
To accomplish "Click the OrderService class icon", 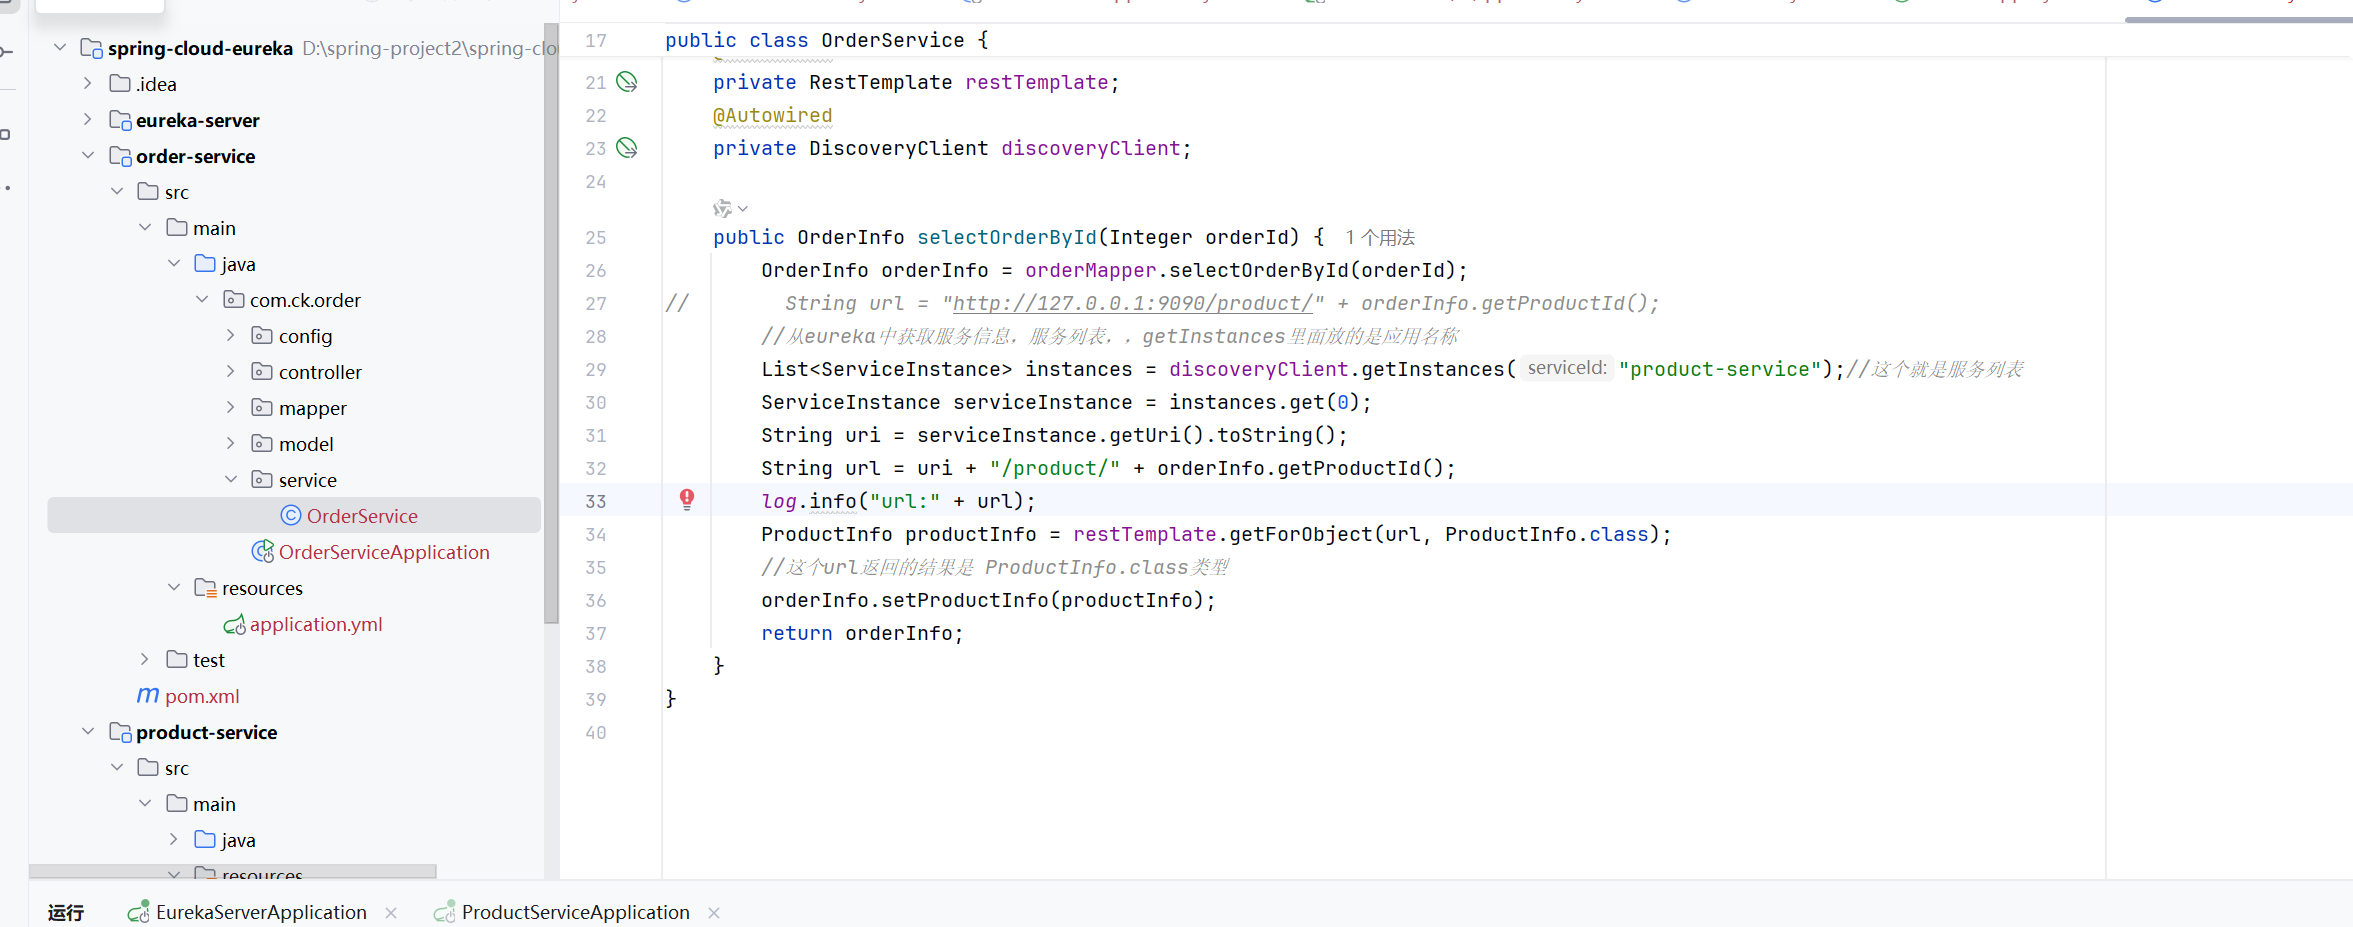I will tap(291, 515).
